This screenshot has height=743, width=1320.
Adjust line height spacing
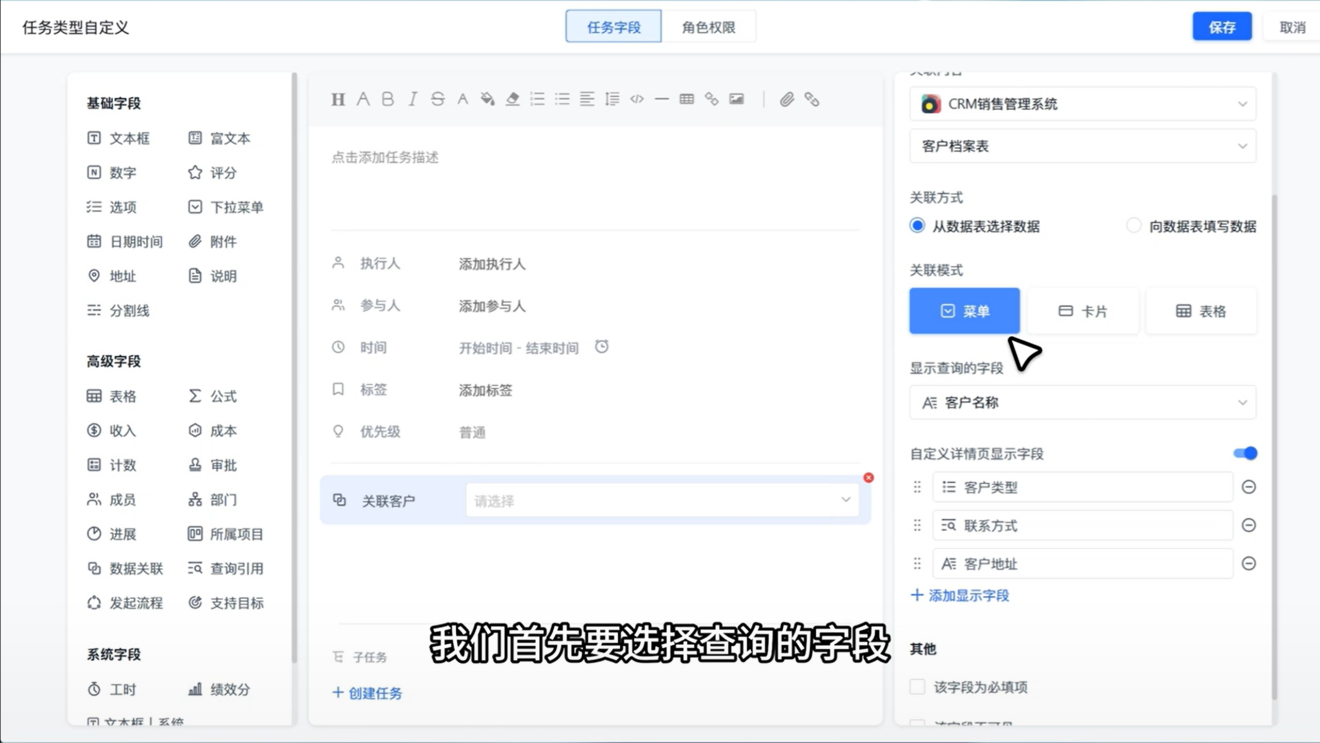(x=612, y=99)
